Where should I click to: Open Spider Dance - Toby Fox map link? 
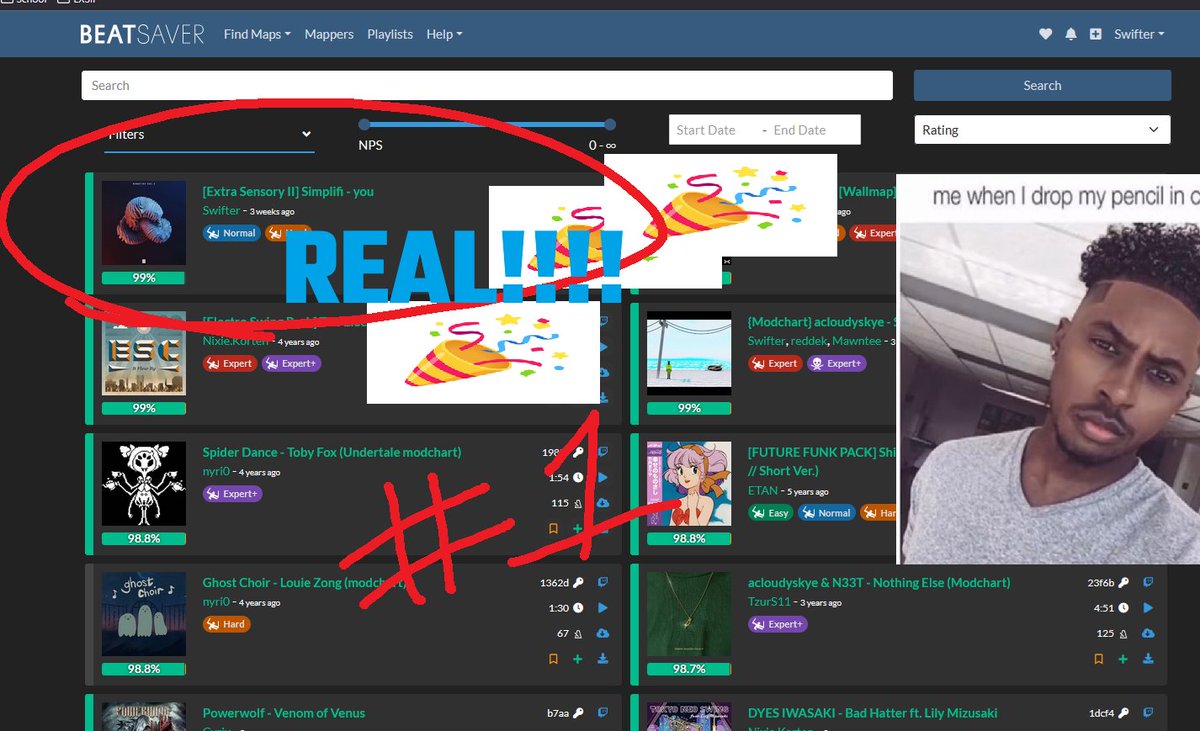tap(332, 452)
